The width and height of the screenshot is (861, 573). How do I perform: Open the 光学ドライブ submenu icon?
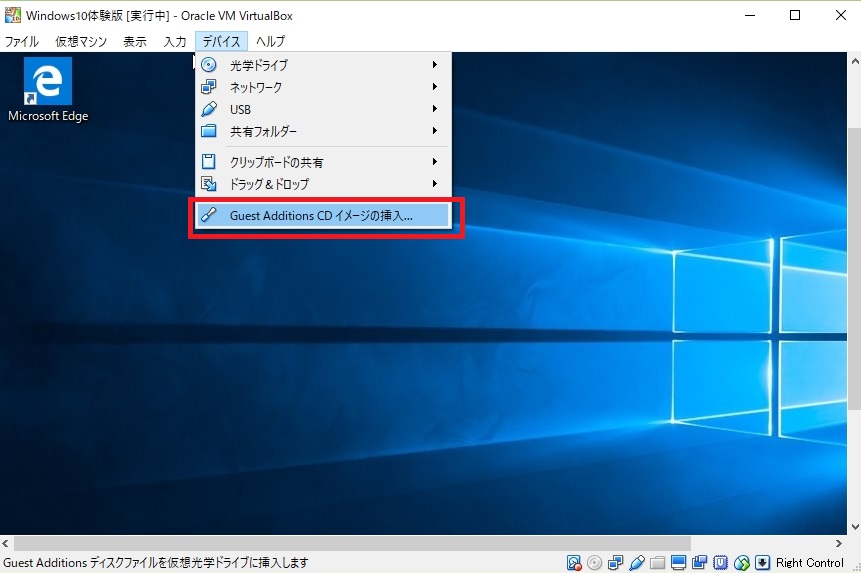coord(209,65)
